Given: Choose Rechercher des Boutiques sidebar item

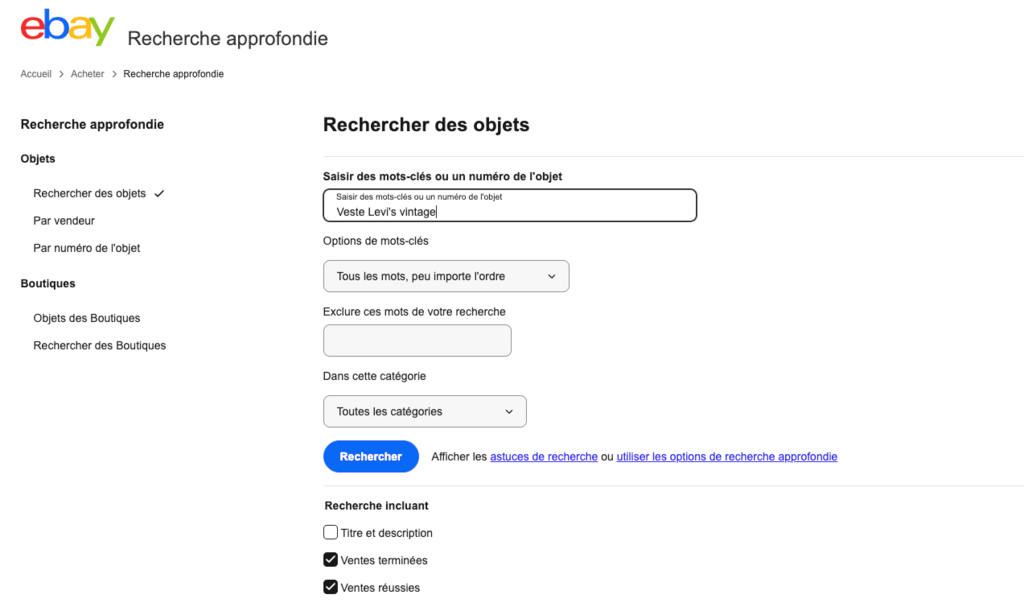Looking at the screenshot, I should coord(100,346).
